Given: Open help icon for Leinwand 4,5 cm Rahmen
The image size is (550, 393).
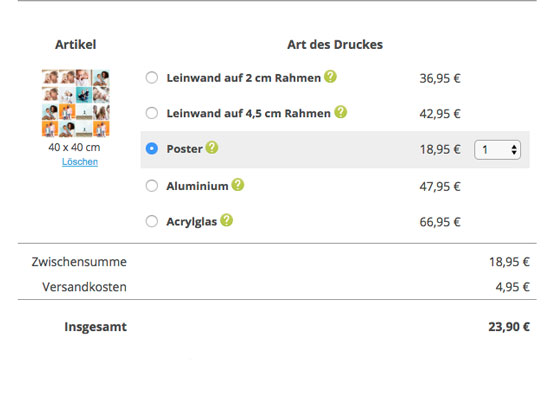Looking at the screenshot, I should pyautogui.click(x=340, y=112).
